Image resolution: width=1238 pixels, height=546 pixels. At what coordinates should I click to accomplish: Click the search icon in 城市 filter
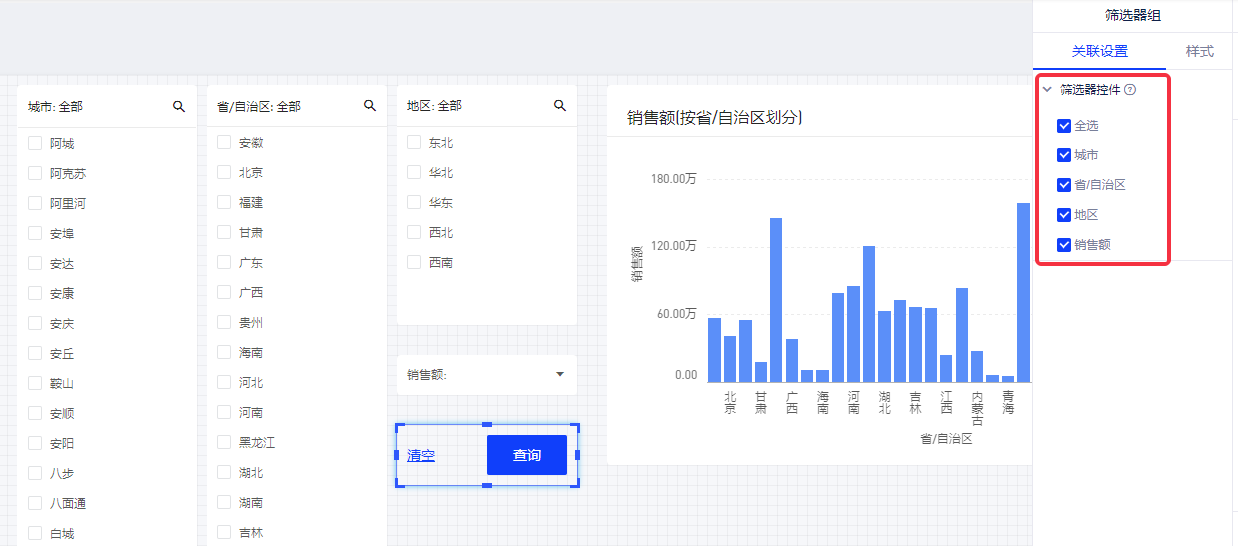point(179,106)
